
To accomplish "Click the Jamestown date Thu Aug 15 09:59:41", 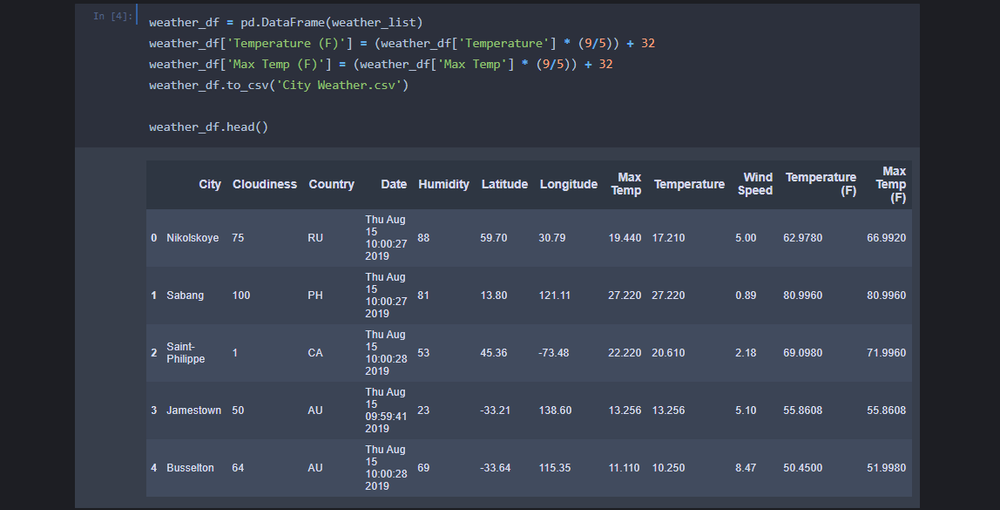I will (386, 410).
